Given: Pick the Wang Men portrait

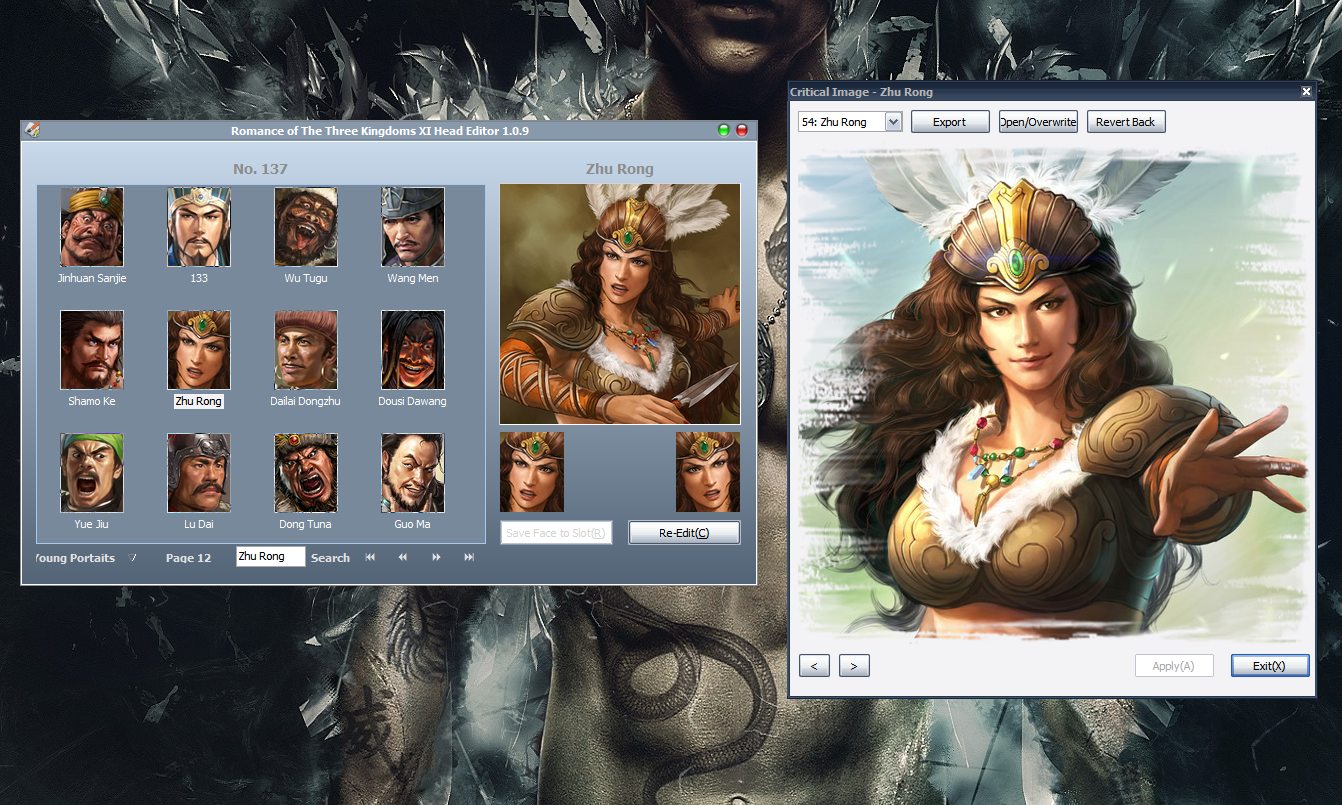Looking at the screenshot, I should click(413, 227).
